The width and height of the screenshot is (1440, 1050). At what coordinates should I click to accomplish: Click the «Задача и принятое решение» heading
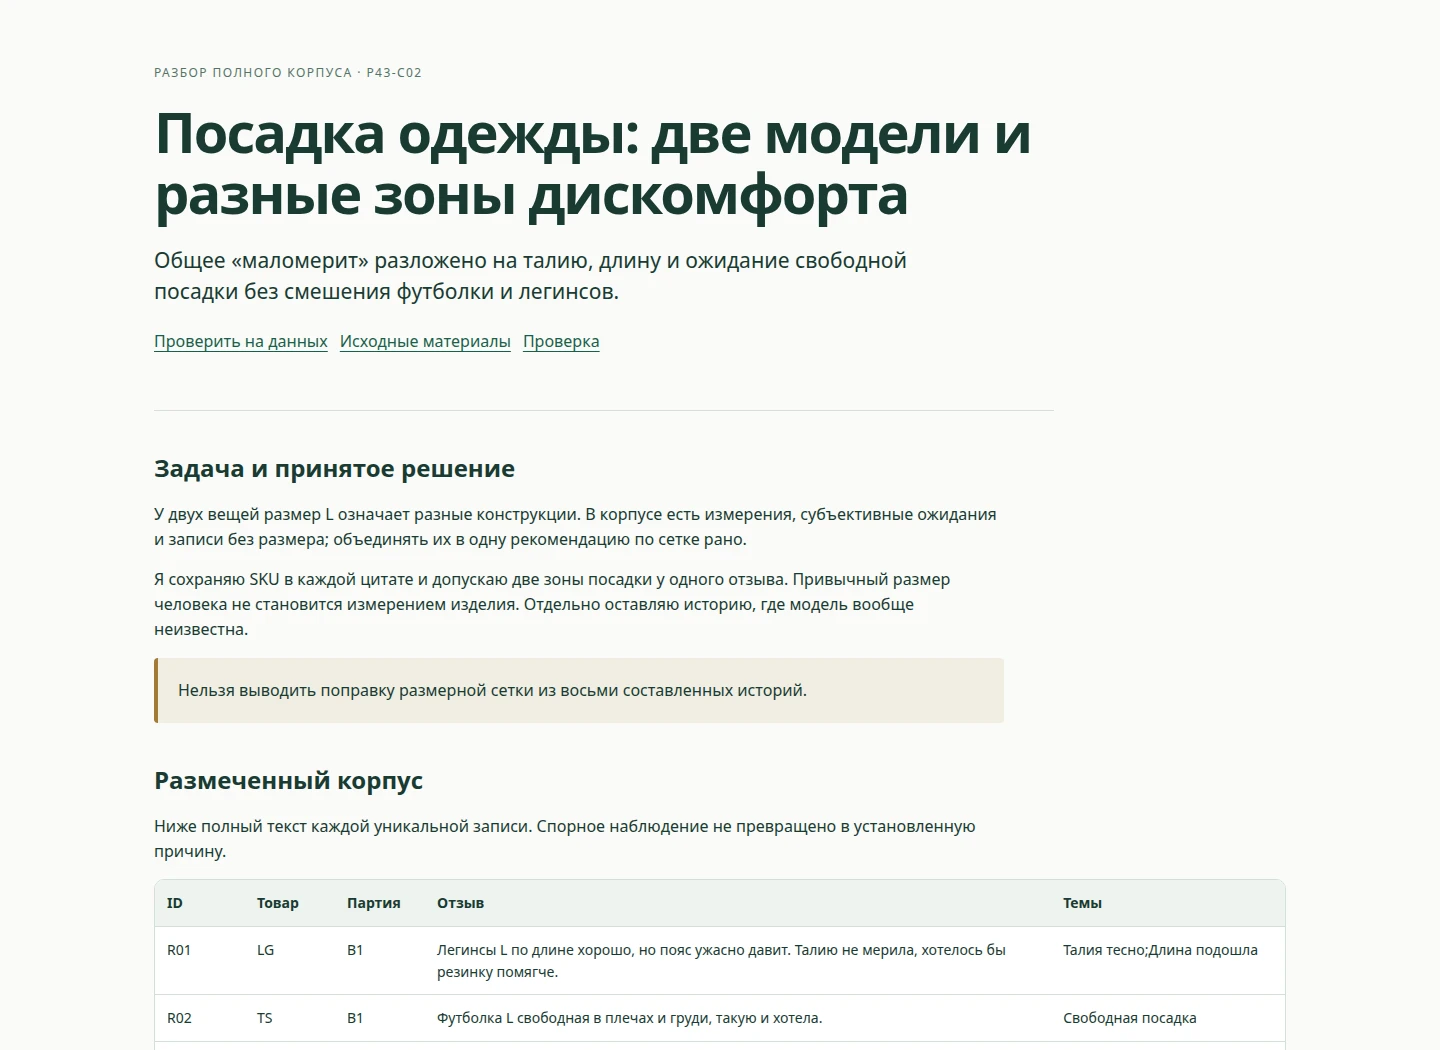[x=334, y=469]
